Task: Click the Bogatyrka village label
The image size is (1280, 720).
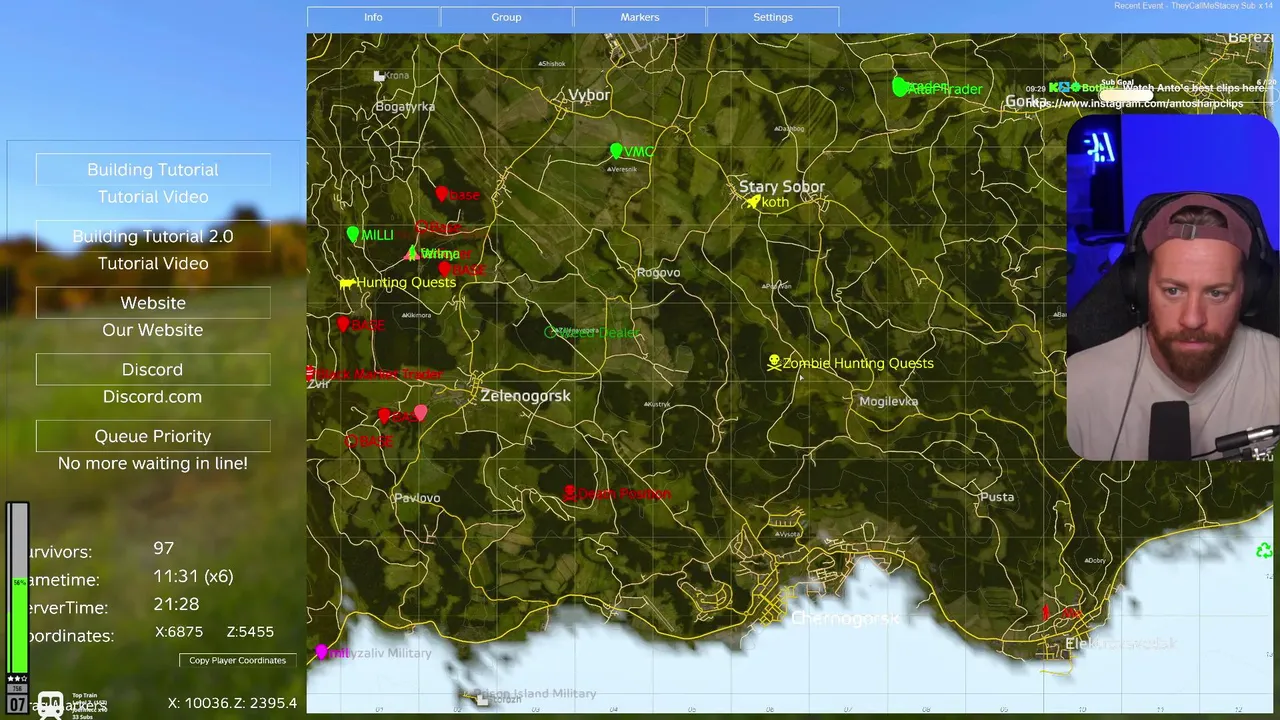Action: pos(405,107)
